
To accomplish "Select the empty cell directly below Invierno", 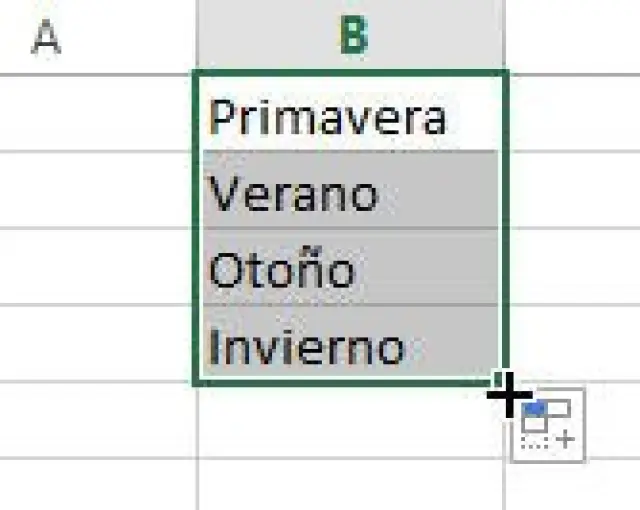I will coord(351,421).
